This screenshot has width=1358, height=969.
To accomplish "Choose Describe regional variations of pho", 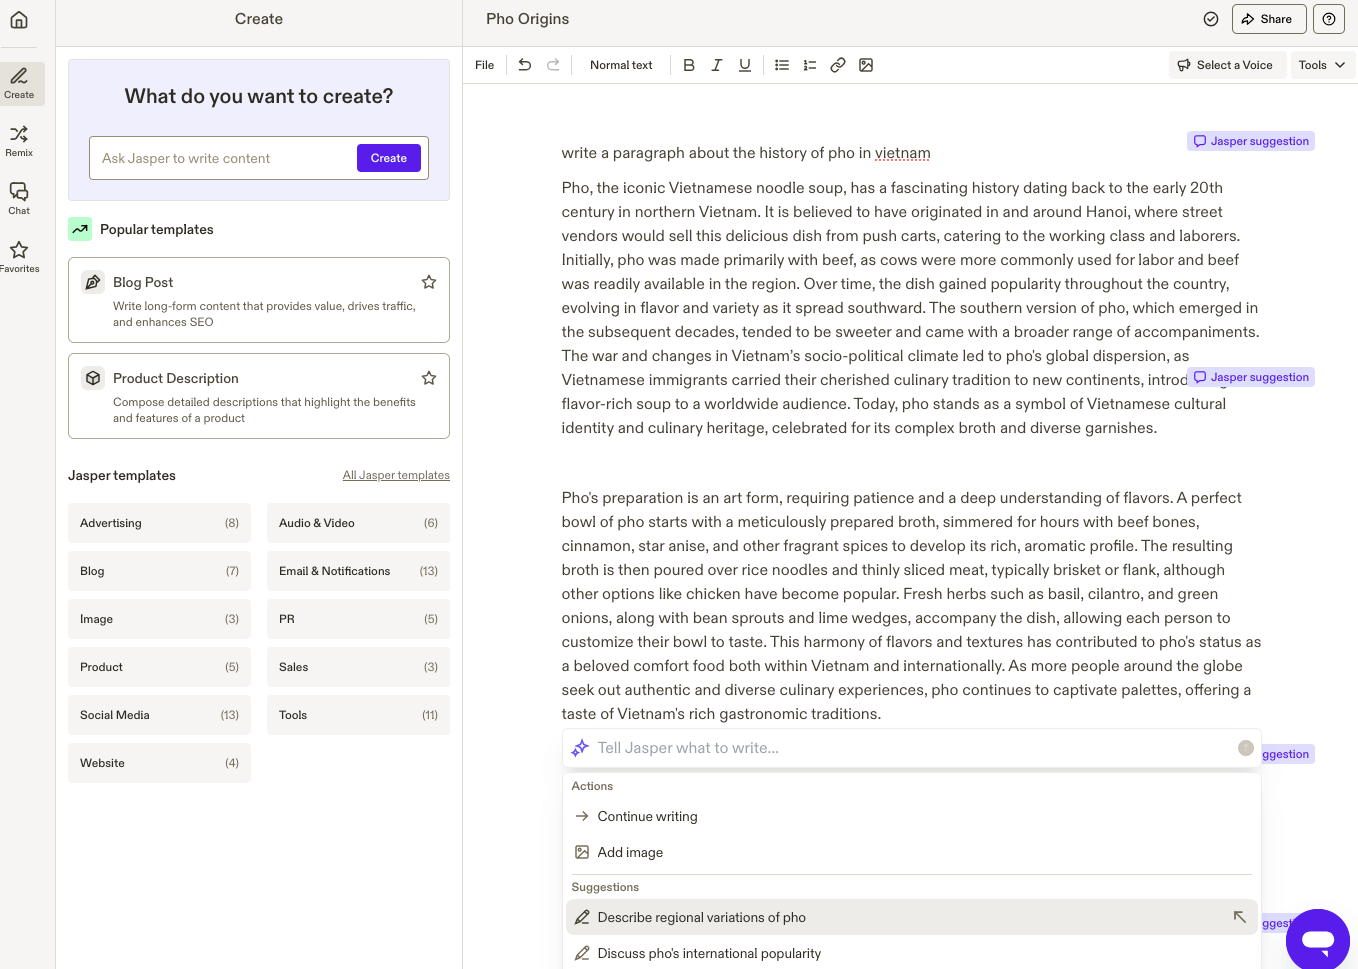I will (x=912, y=917).
